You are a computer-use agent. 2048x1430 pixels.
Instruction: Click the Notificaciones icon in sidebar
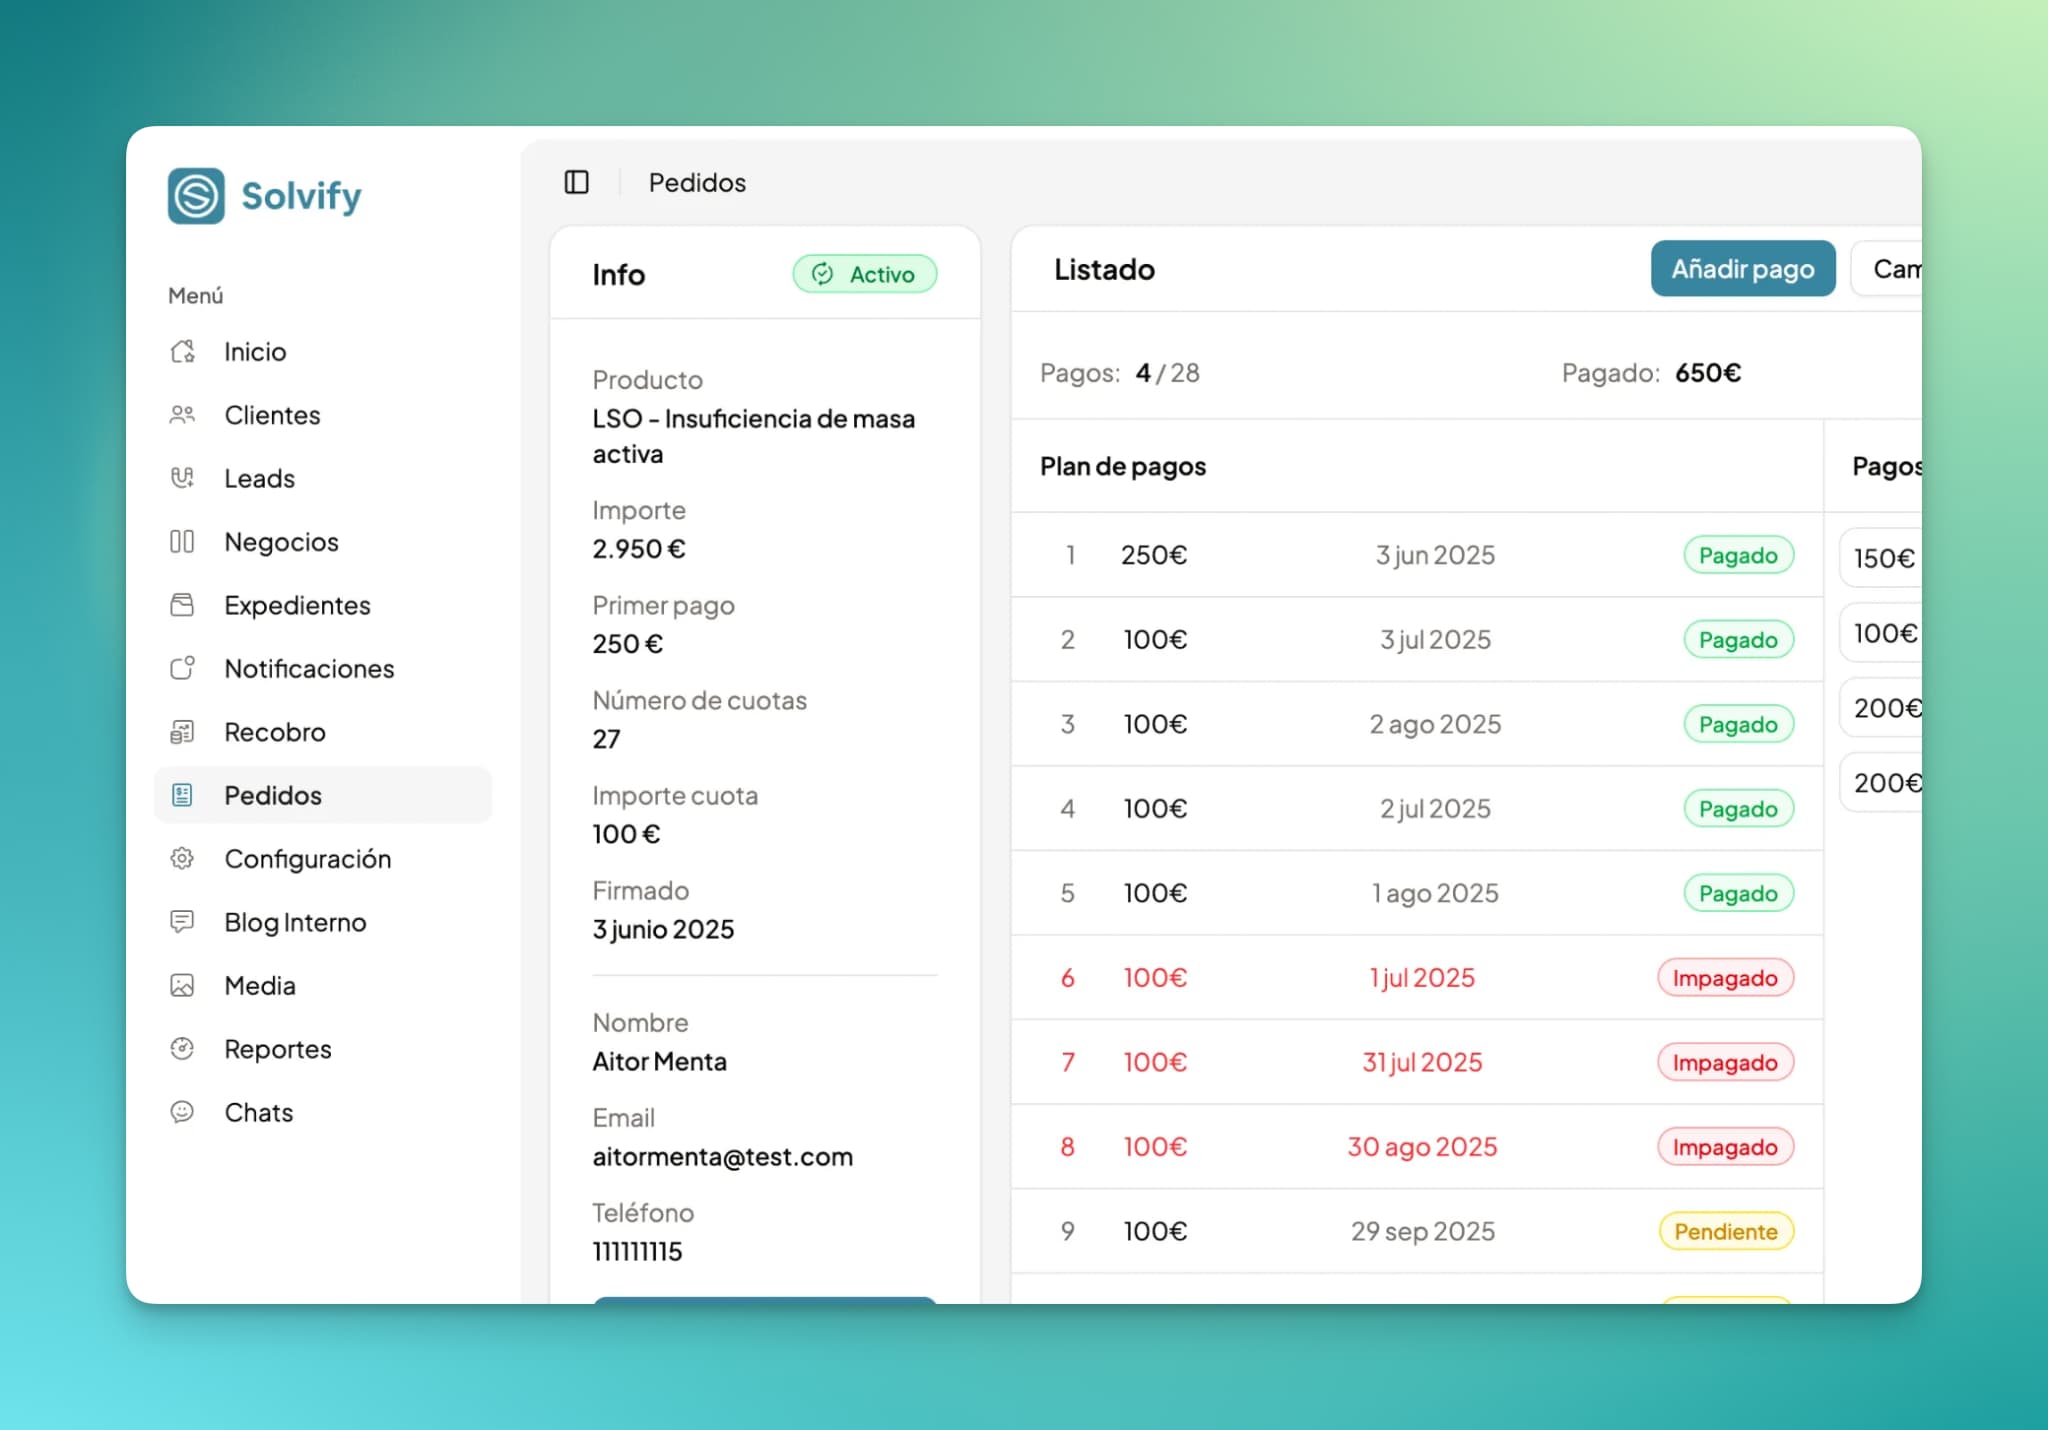[x=182, y=668]
